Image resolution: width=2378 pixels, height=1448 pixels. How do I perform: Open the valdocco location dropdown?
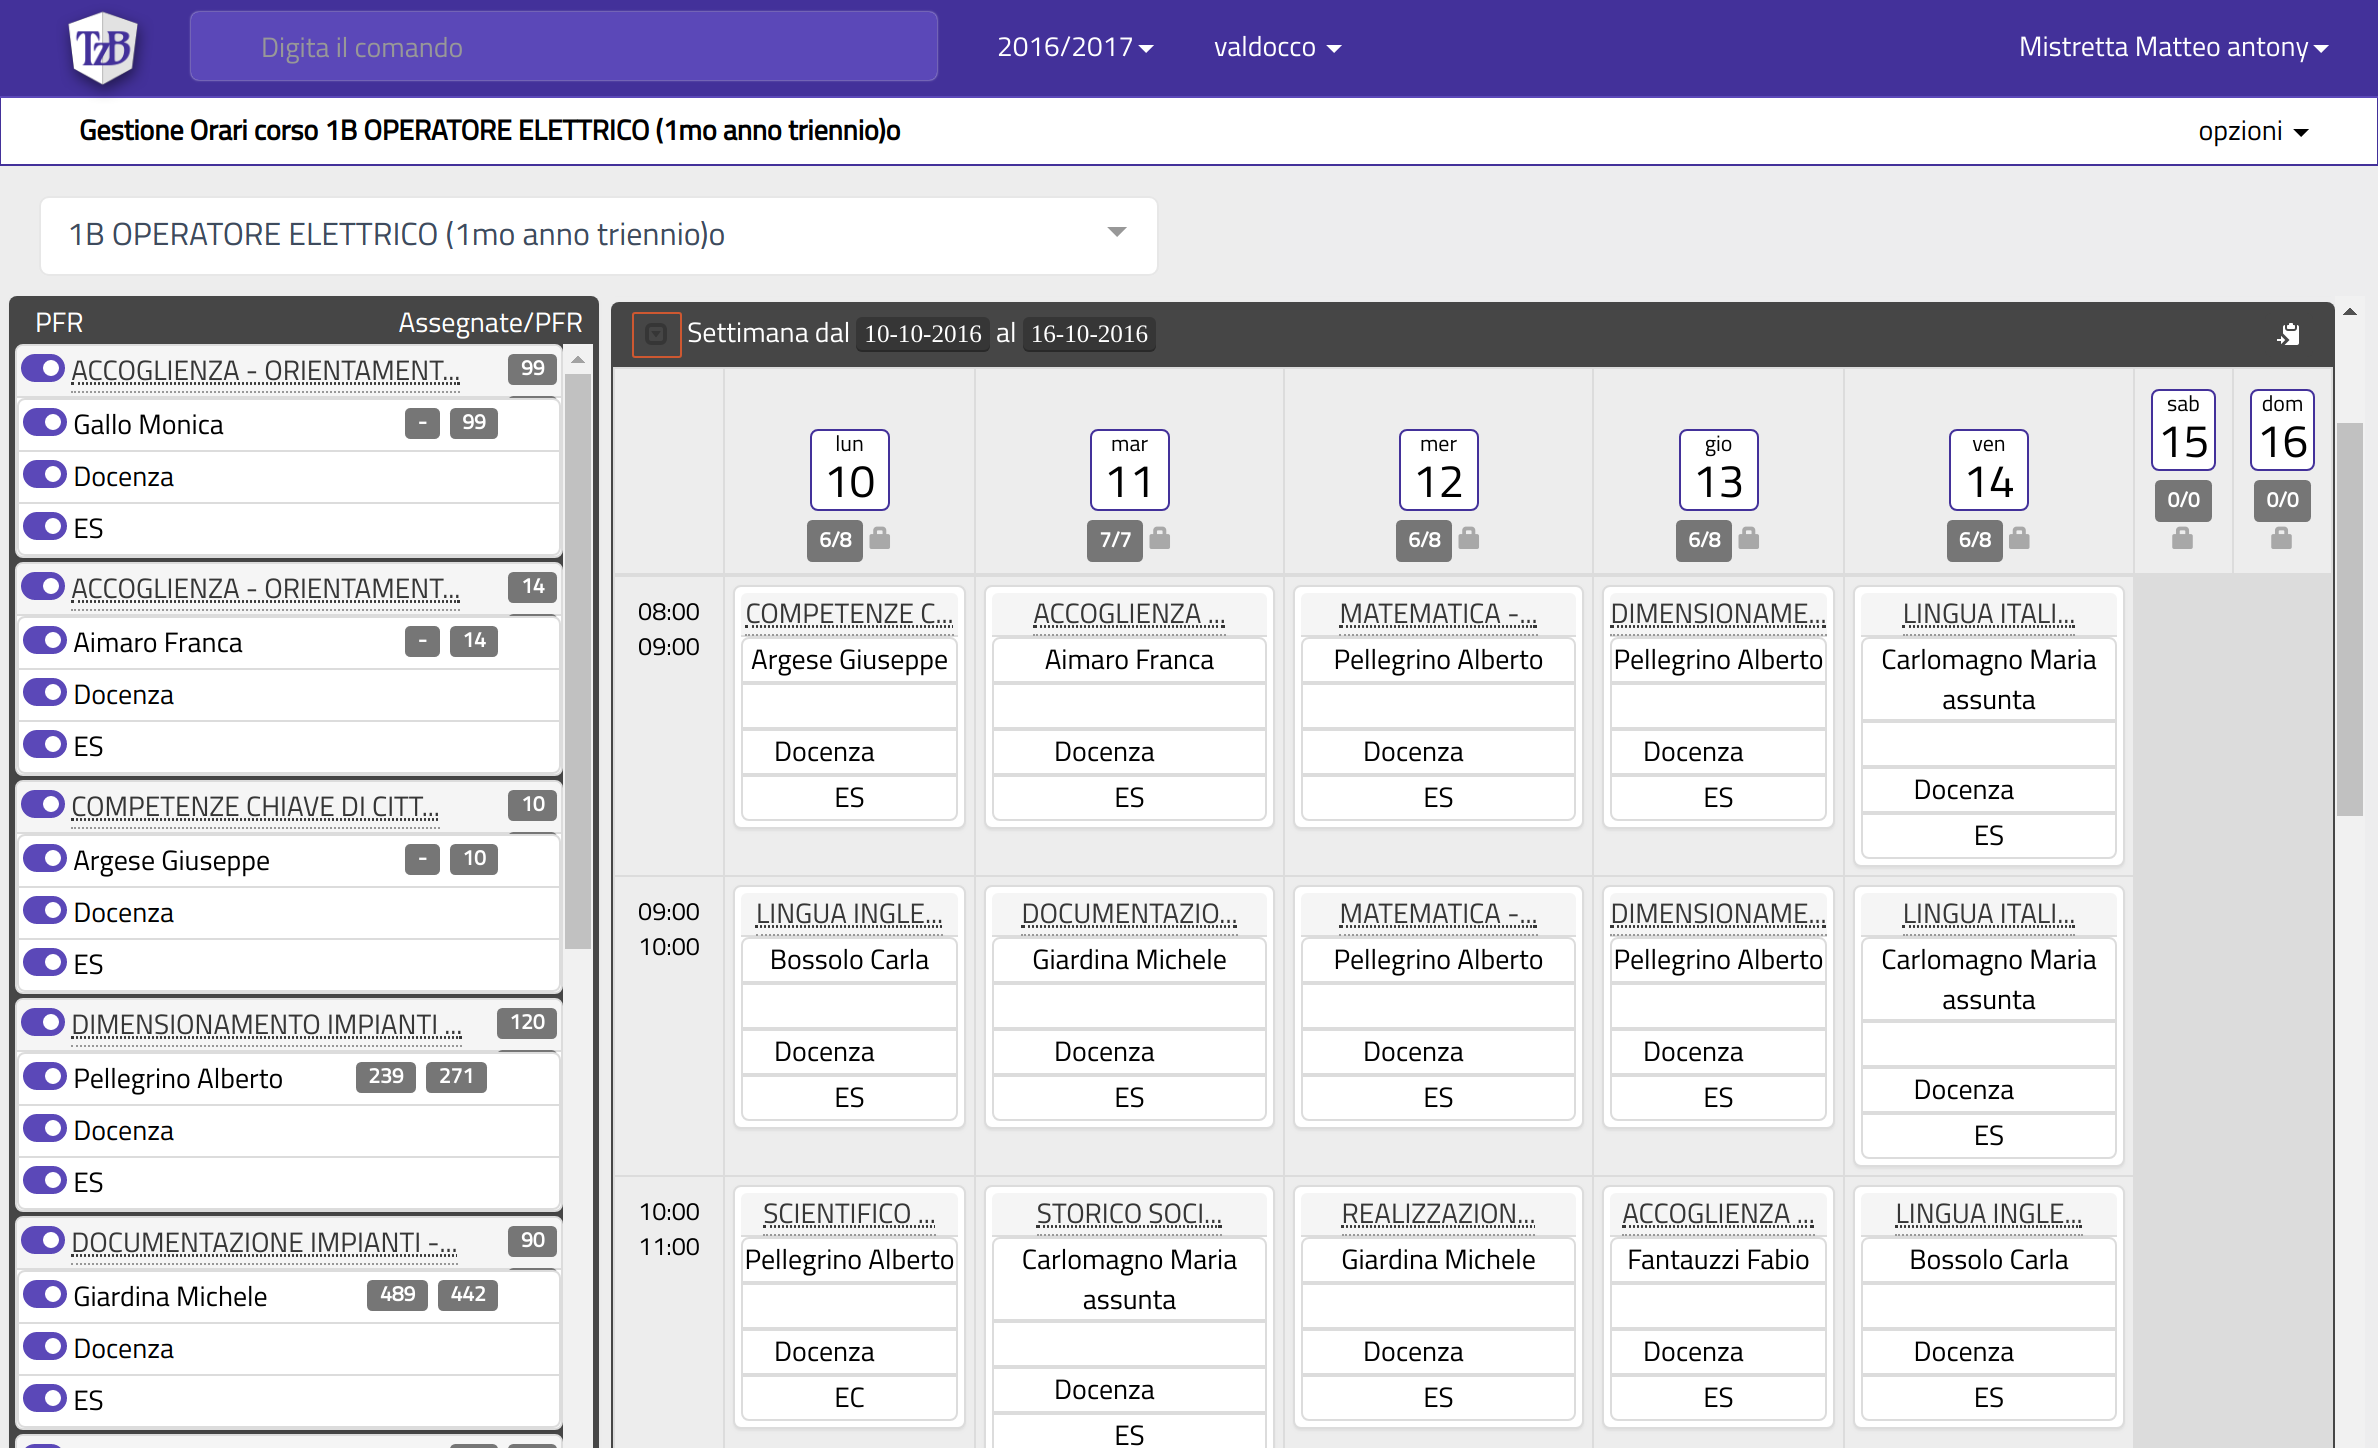click(1277, 47)
